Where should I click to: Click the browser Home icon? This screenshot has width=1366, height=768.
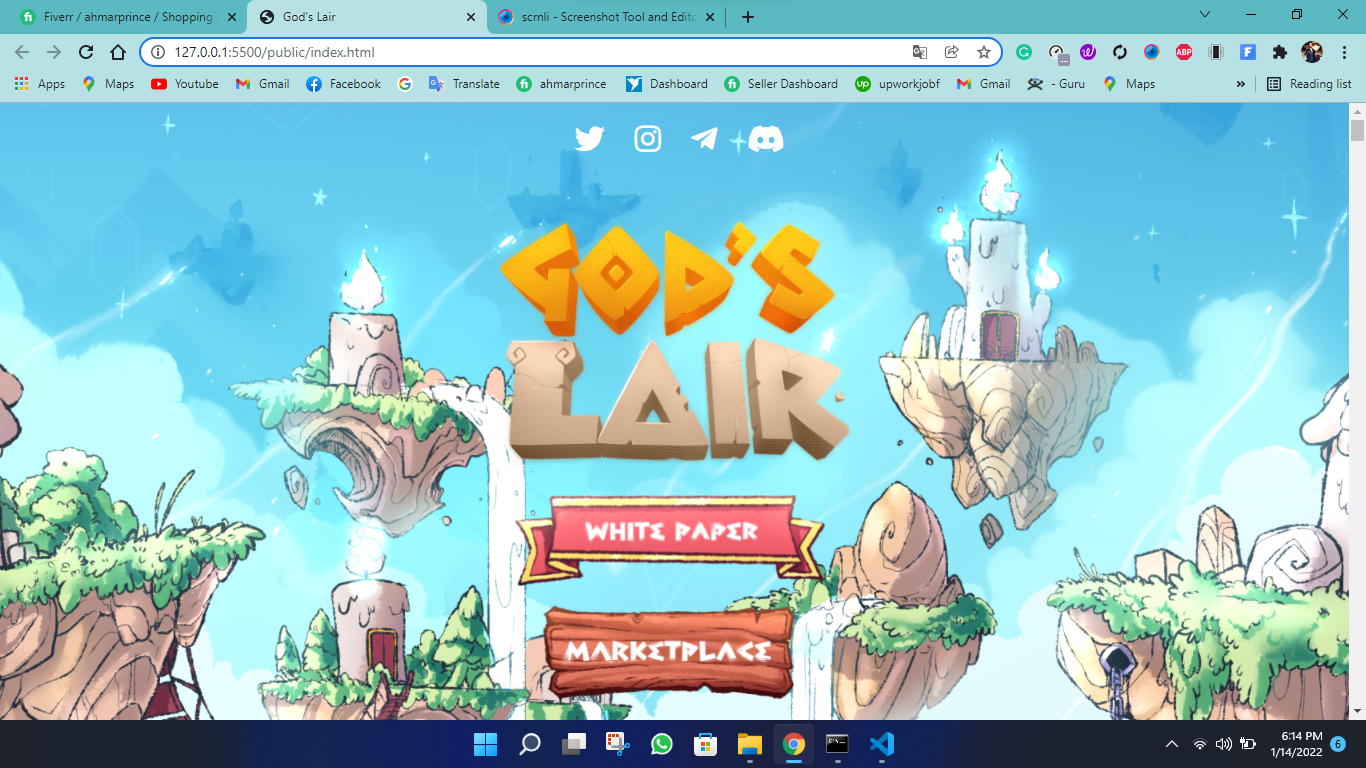118,52
